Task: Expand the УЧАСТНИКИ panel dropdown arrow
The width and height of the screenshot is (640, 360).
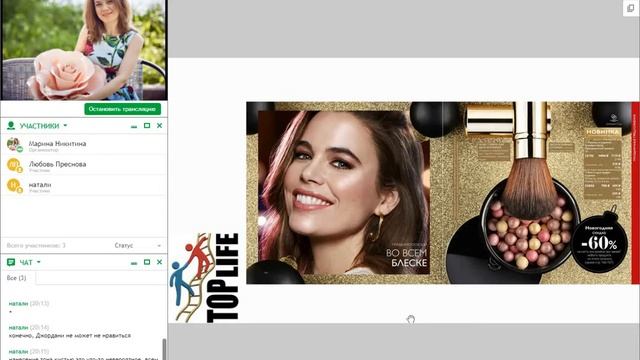Action: tap(65, 126)
